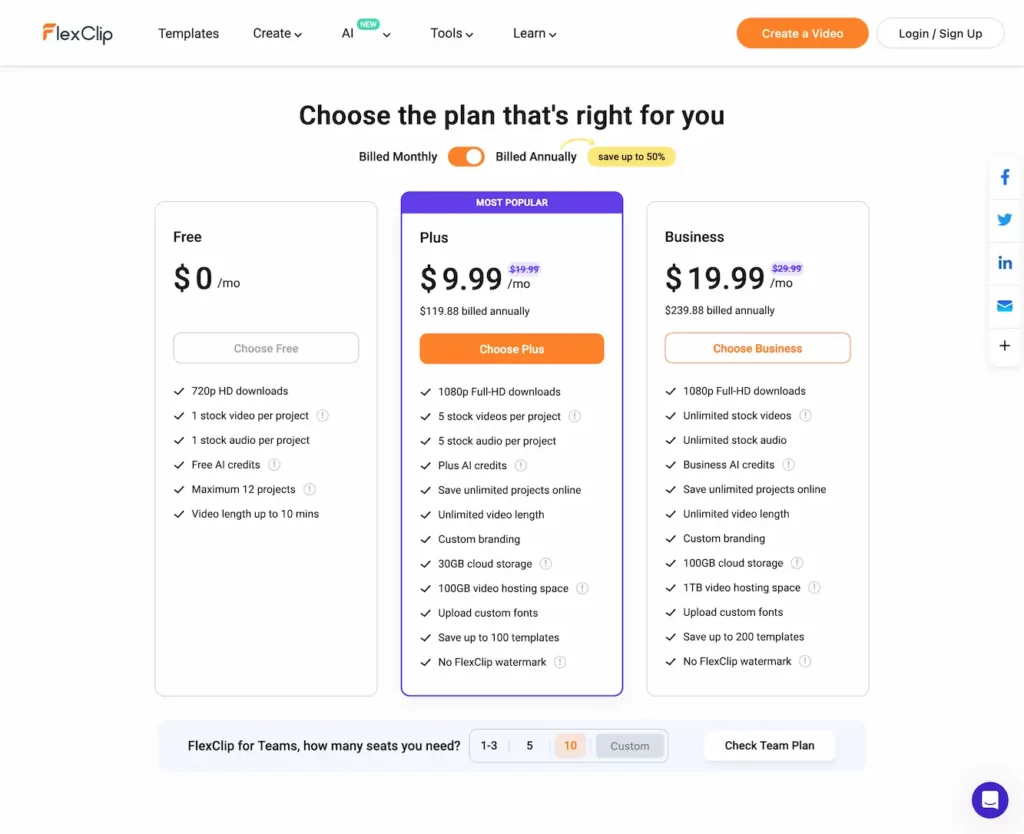
Task: Select Custom seats for team plan
Action: point(630,745)
